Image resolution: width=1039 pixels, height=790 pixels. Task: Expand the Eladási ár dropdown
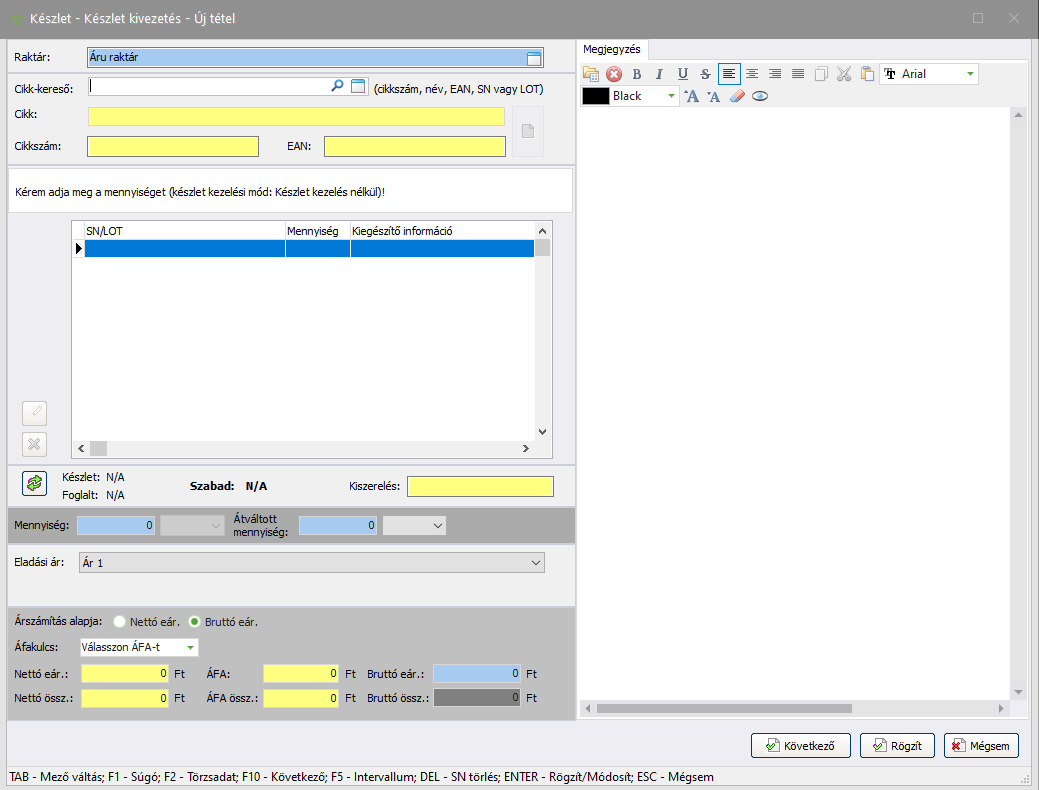coord(537,563)
